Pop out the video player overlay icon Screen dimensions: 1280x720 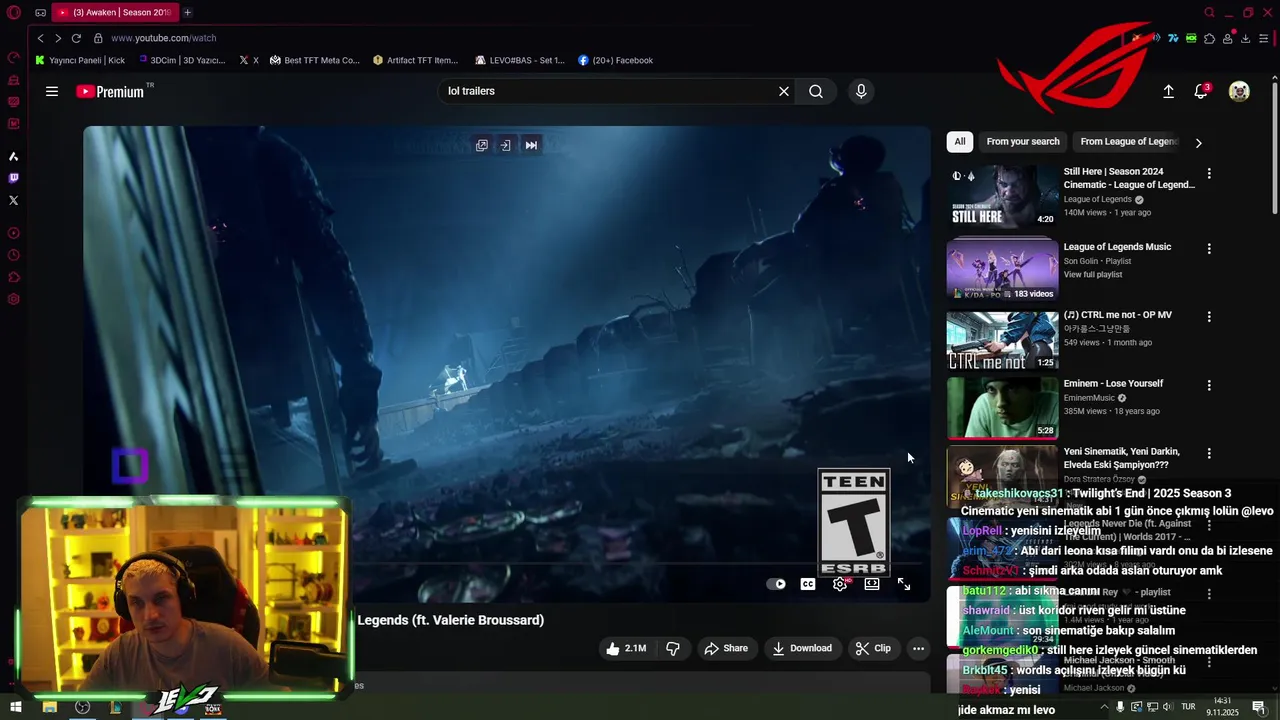[482, 145]
